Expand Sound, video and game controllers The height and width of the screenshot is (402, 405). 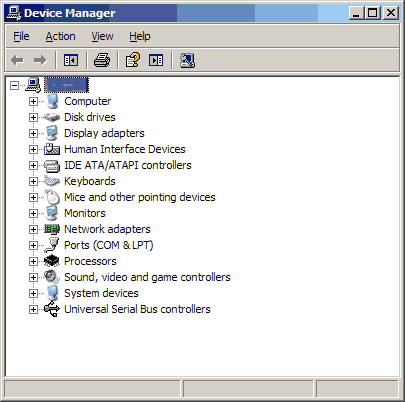coord(33,277)
